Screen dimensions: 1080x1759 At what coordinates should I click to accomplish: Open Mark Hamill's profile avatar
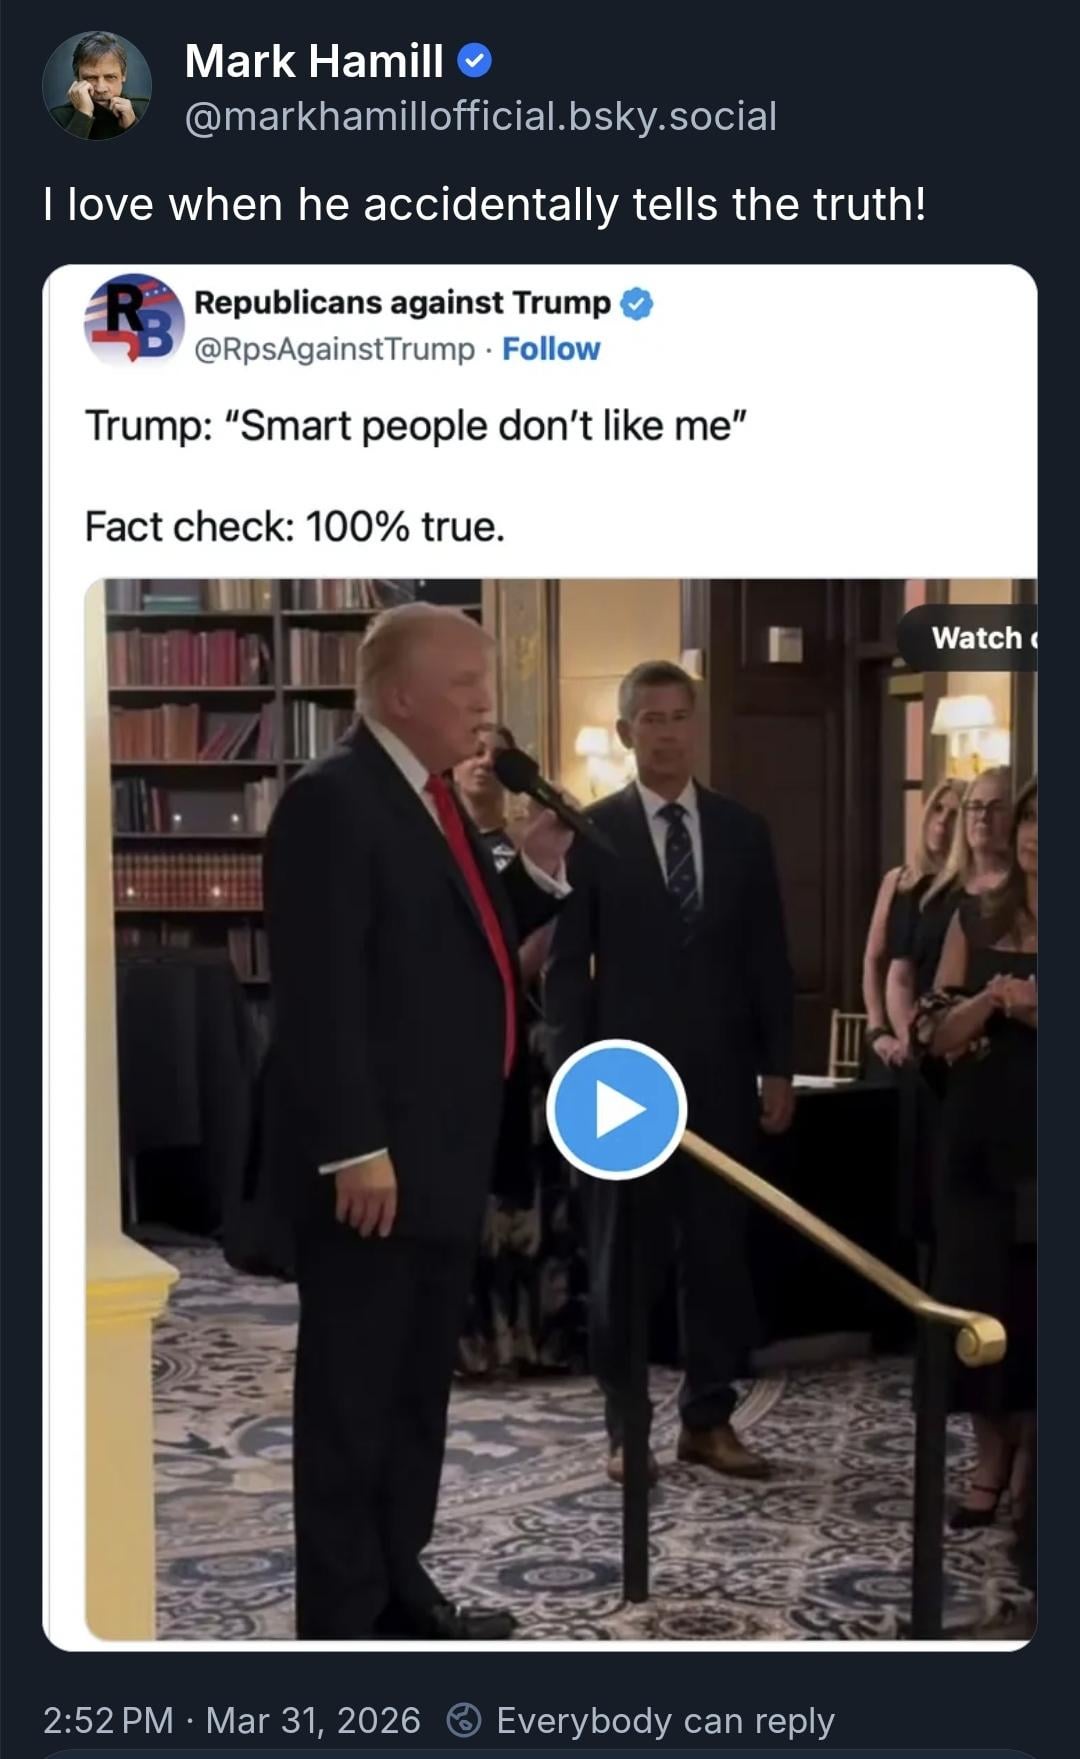(x=97, y=86)
